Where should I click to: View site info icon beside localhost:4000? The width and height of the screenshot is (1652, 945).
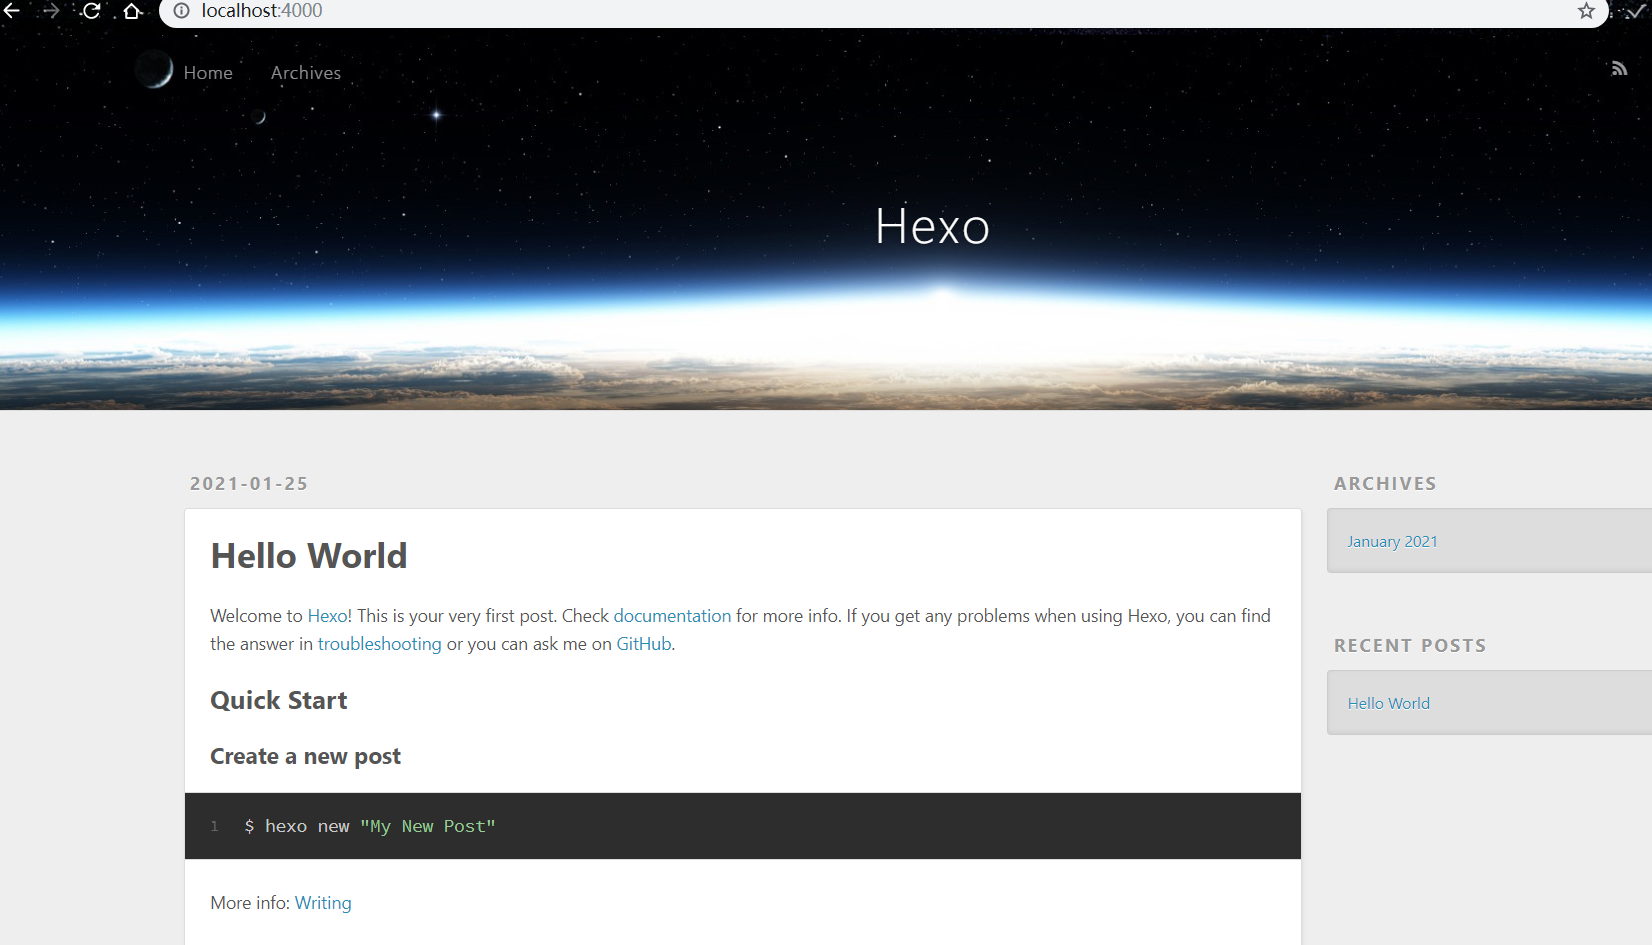182,11
